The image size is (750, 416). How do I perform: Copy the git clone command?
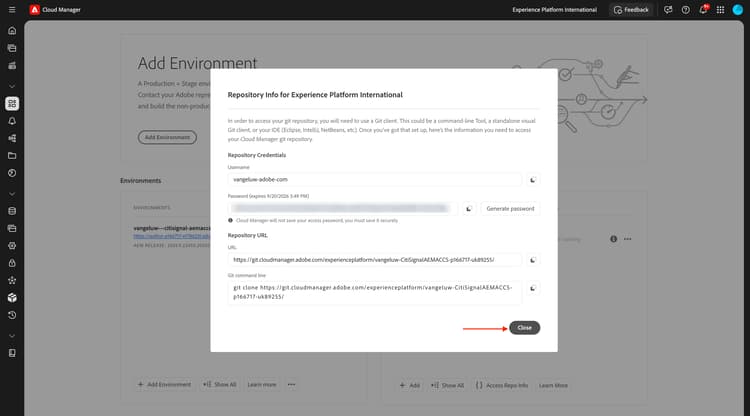(x=532, y=288)
